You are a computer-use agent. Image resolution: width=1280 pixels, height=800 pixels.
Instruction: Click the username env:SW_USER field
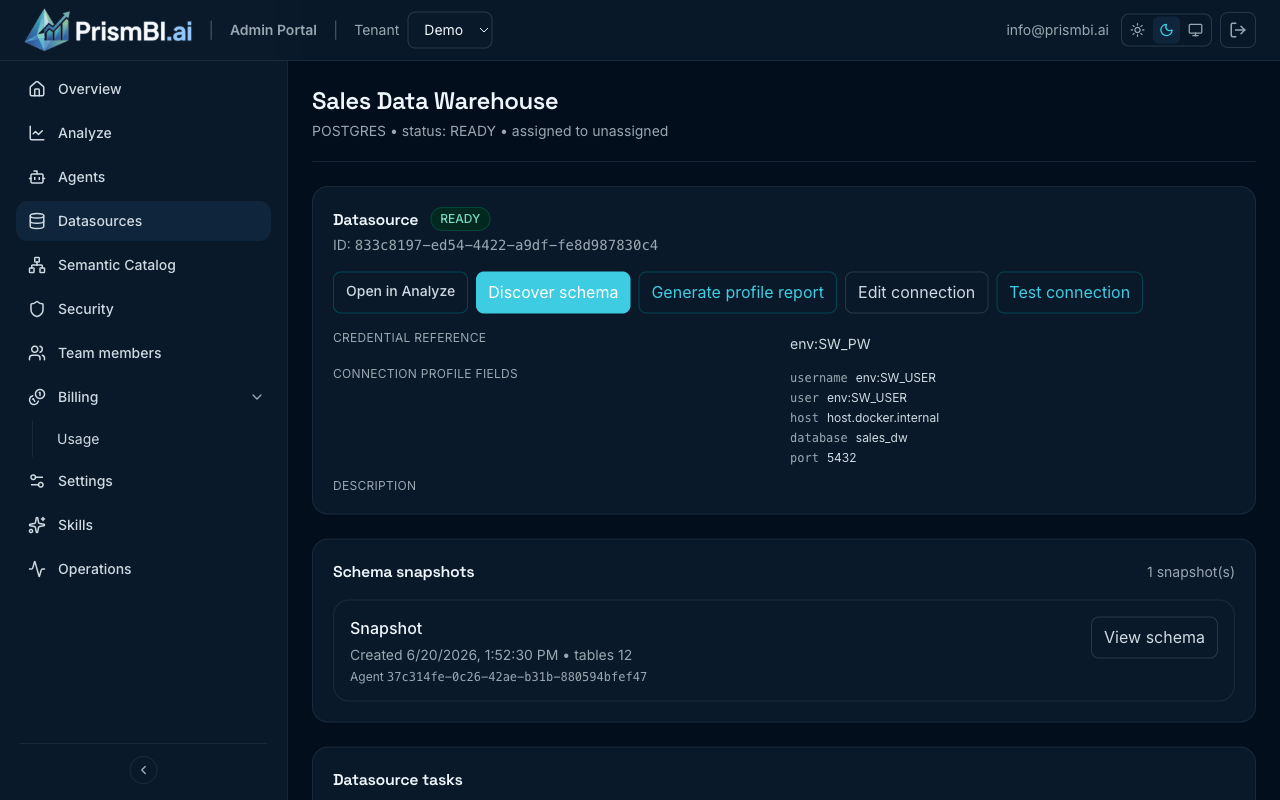863,378
